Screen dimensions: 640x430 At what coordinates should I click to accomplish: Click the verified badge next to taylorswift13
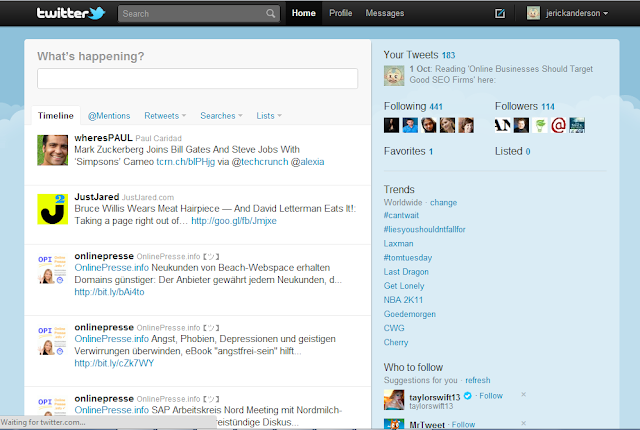(468, 396)
